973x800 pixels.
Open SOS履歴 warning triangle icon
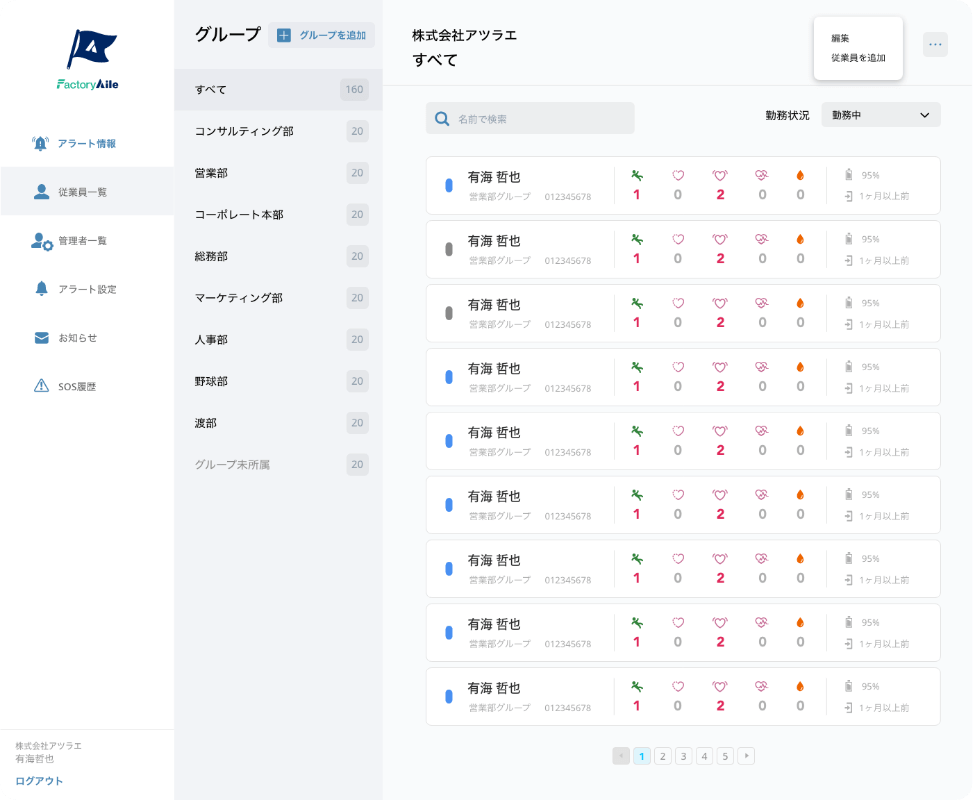[42, 386]
